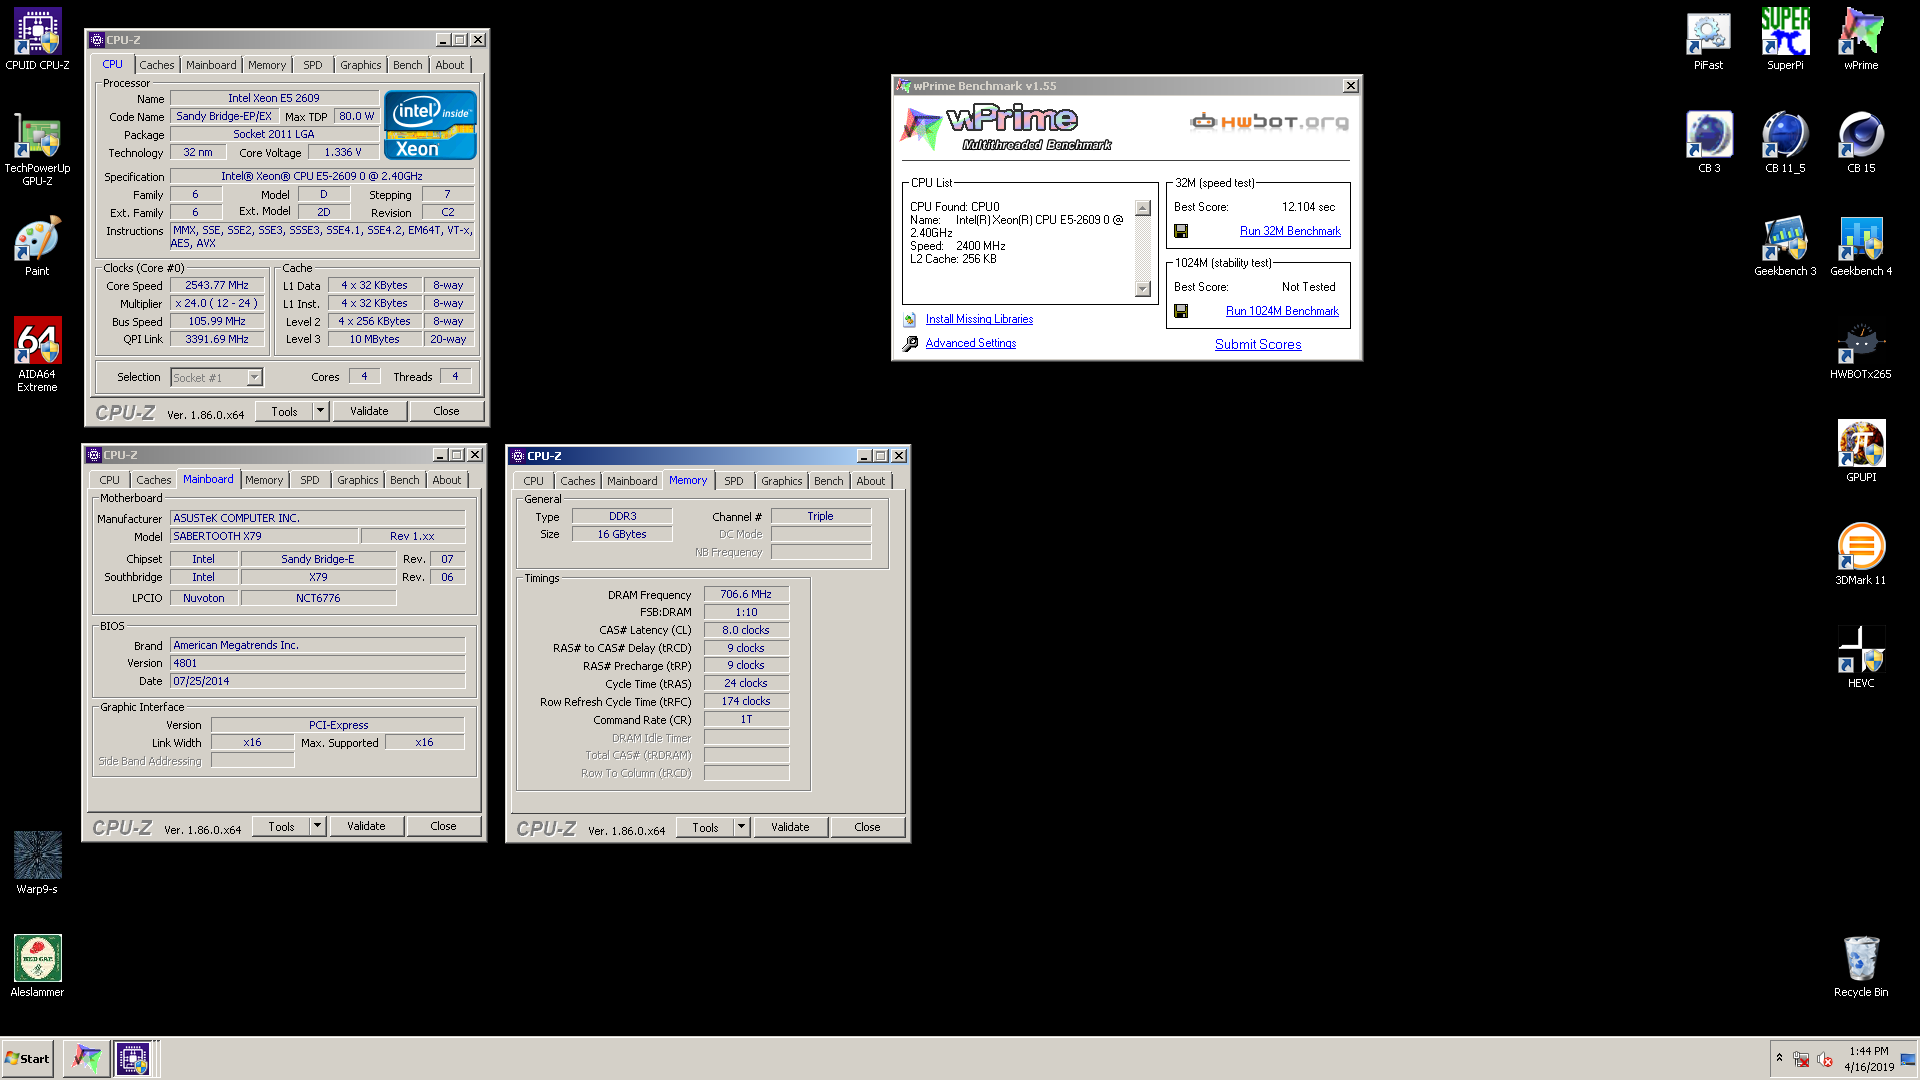
Task: Launch Geekbench 3 from the desktop
Action: [x=1785, y=246]
